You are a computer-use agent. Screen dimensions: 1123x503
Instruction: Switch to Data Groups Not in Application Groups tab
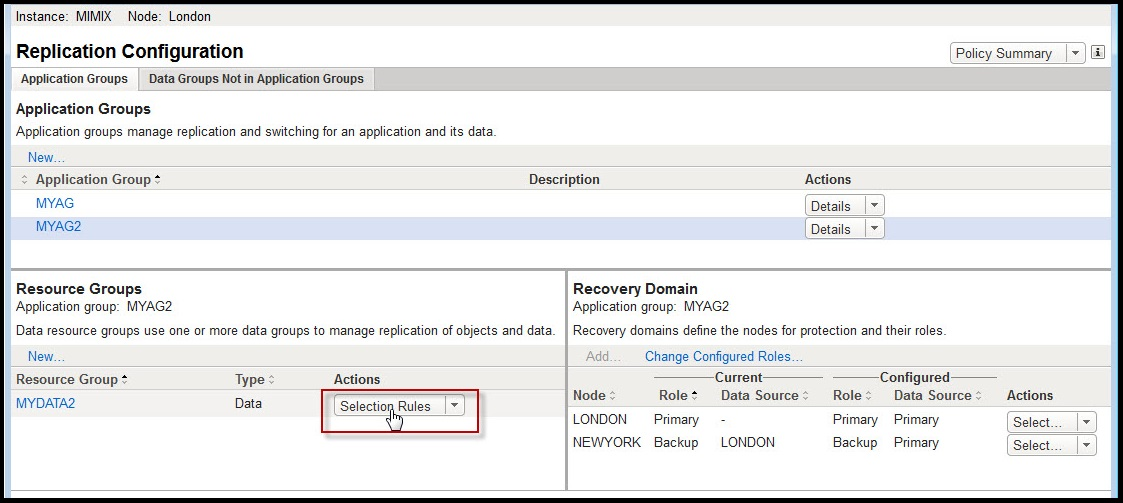(x=256, y=79)
